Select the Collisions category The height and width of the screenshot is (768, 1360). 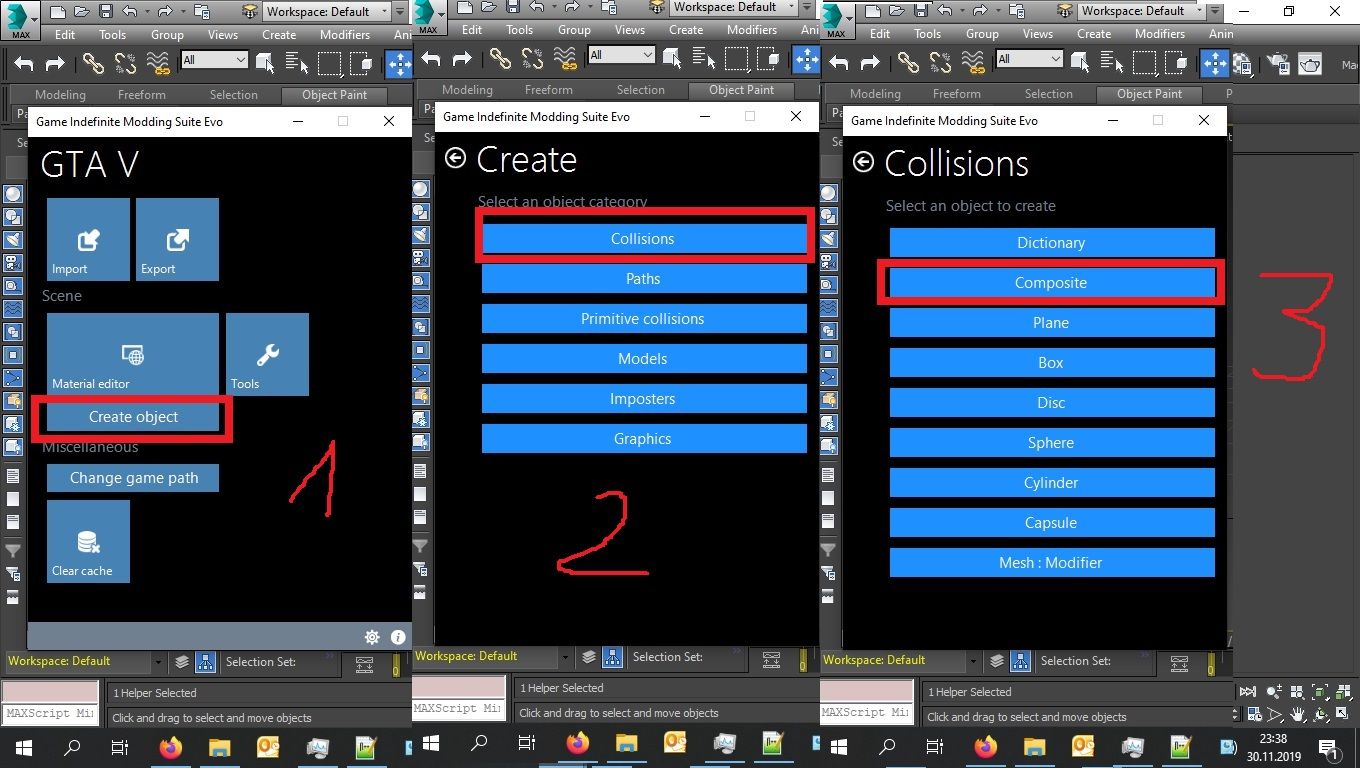[x=643, y=239]
